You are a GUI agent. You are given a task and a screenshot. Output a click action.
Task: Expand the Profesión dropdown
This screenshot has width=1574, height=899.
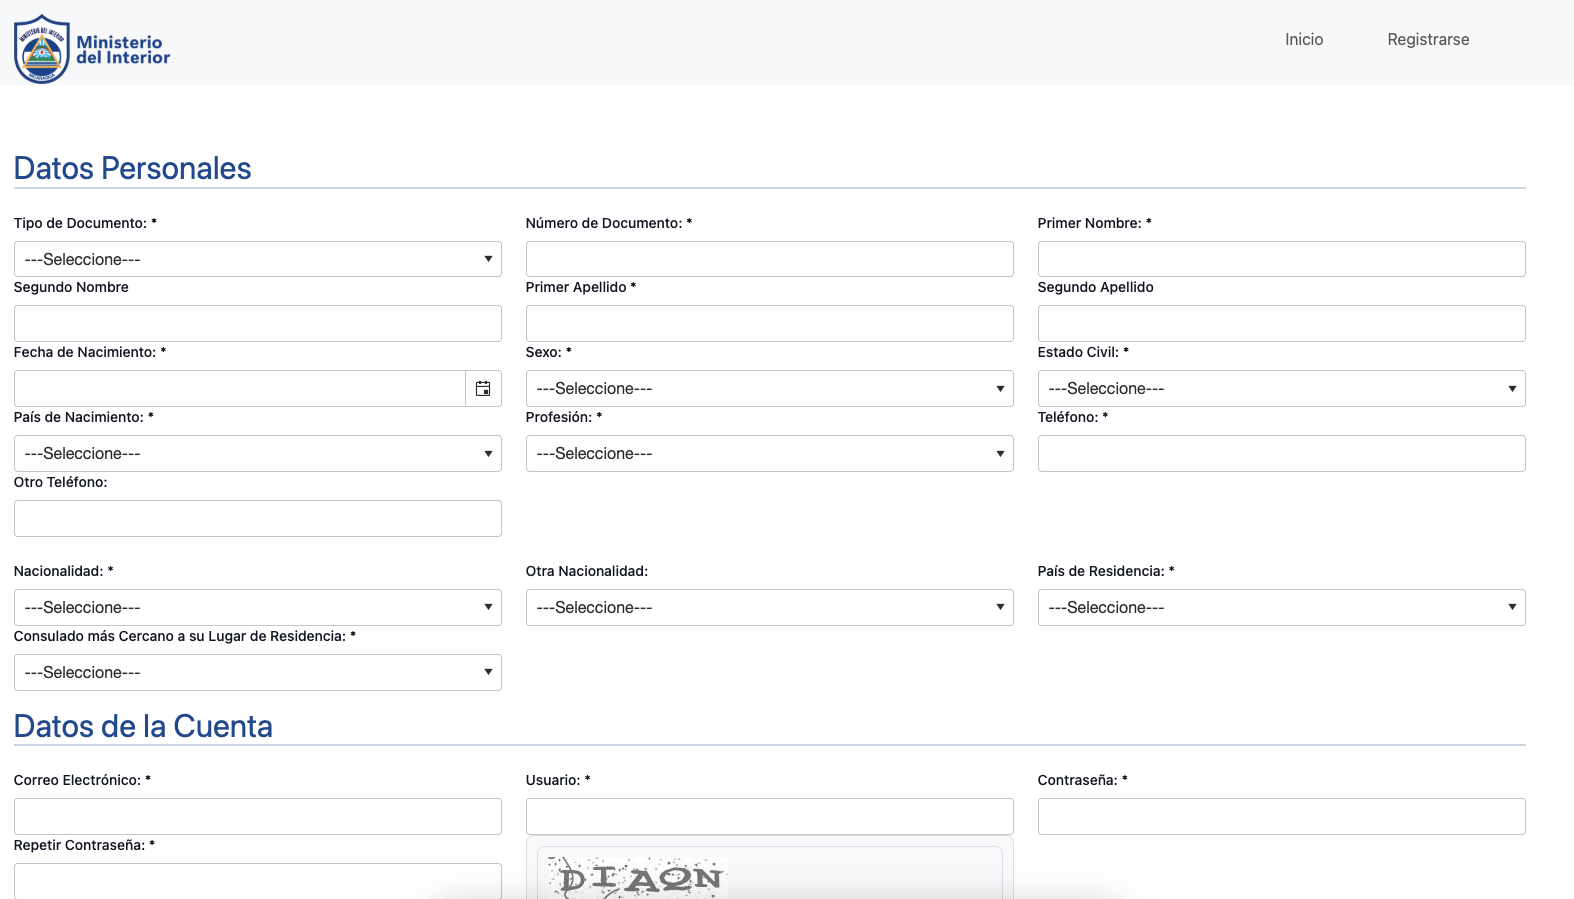[x=770, y=453]
